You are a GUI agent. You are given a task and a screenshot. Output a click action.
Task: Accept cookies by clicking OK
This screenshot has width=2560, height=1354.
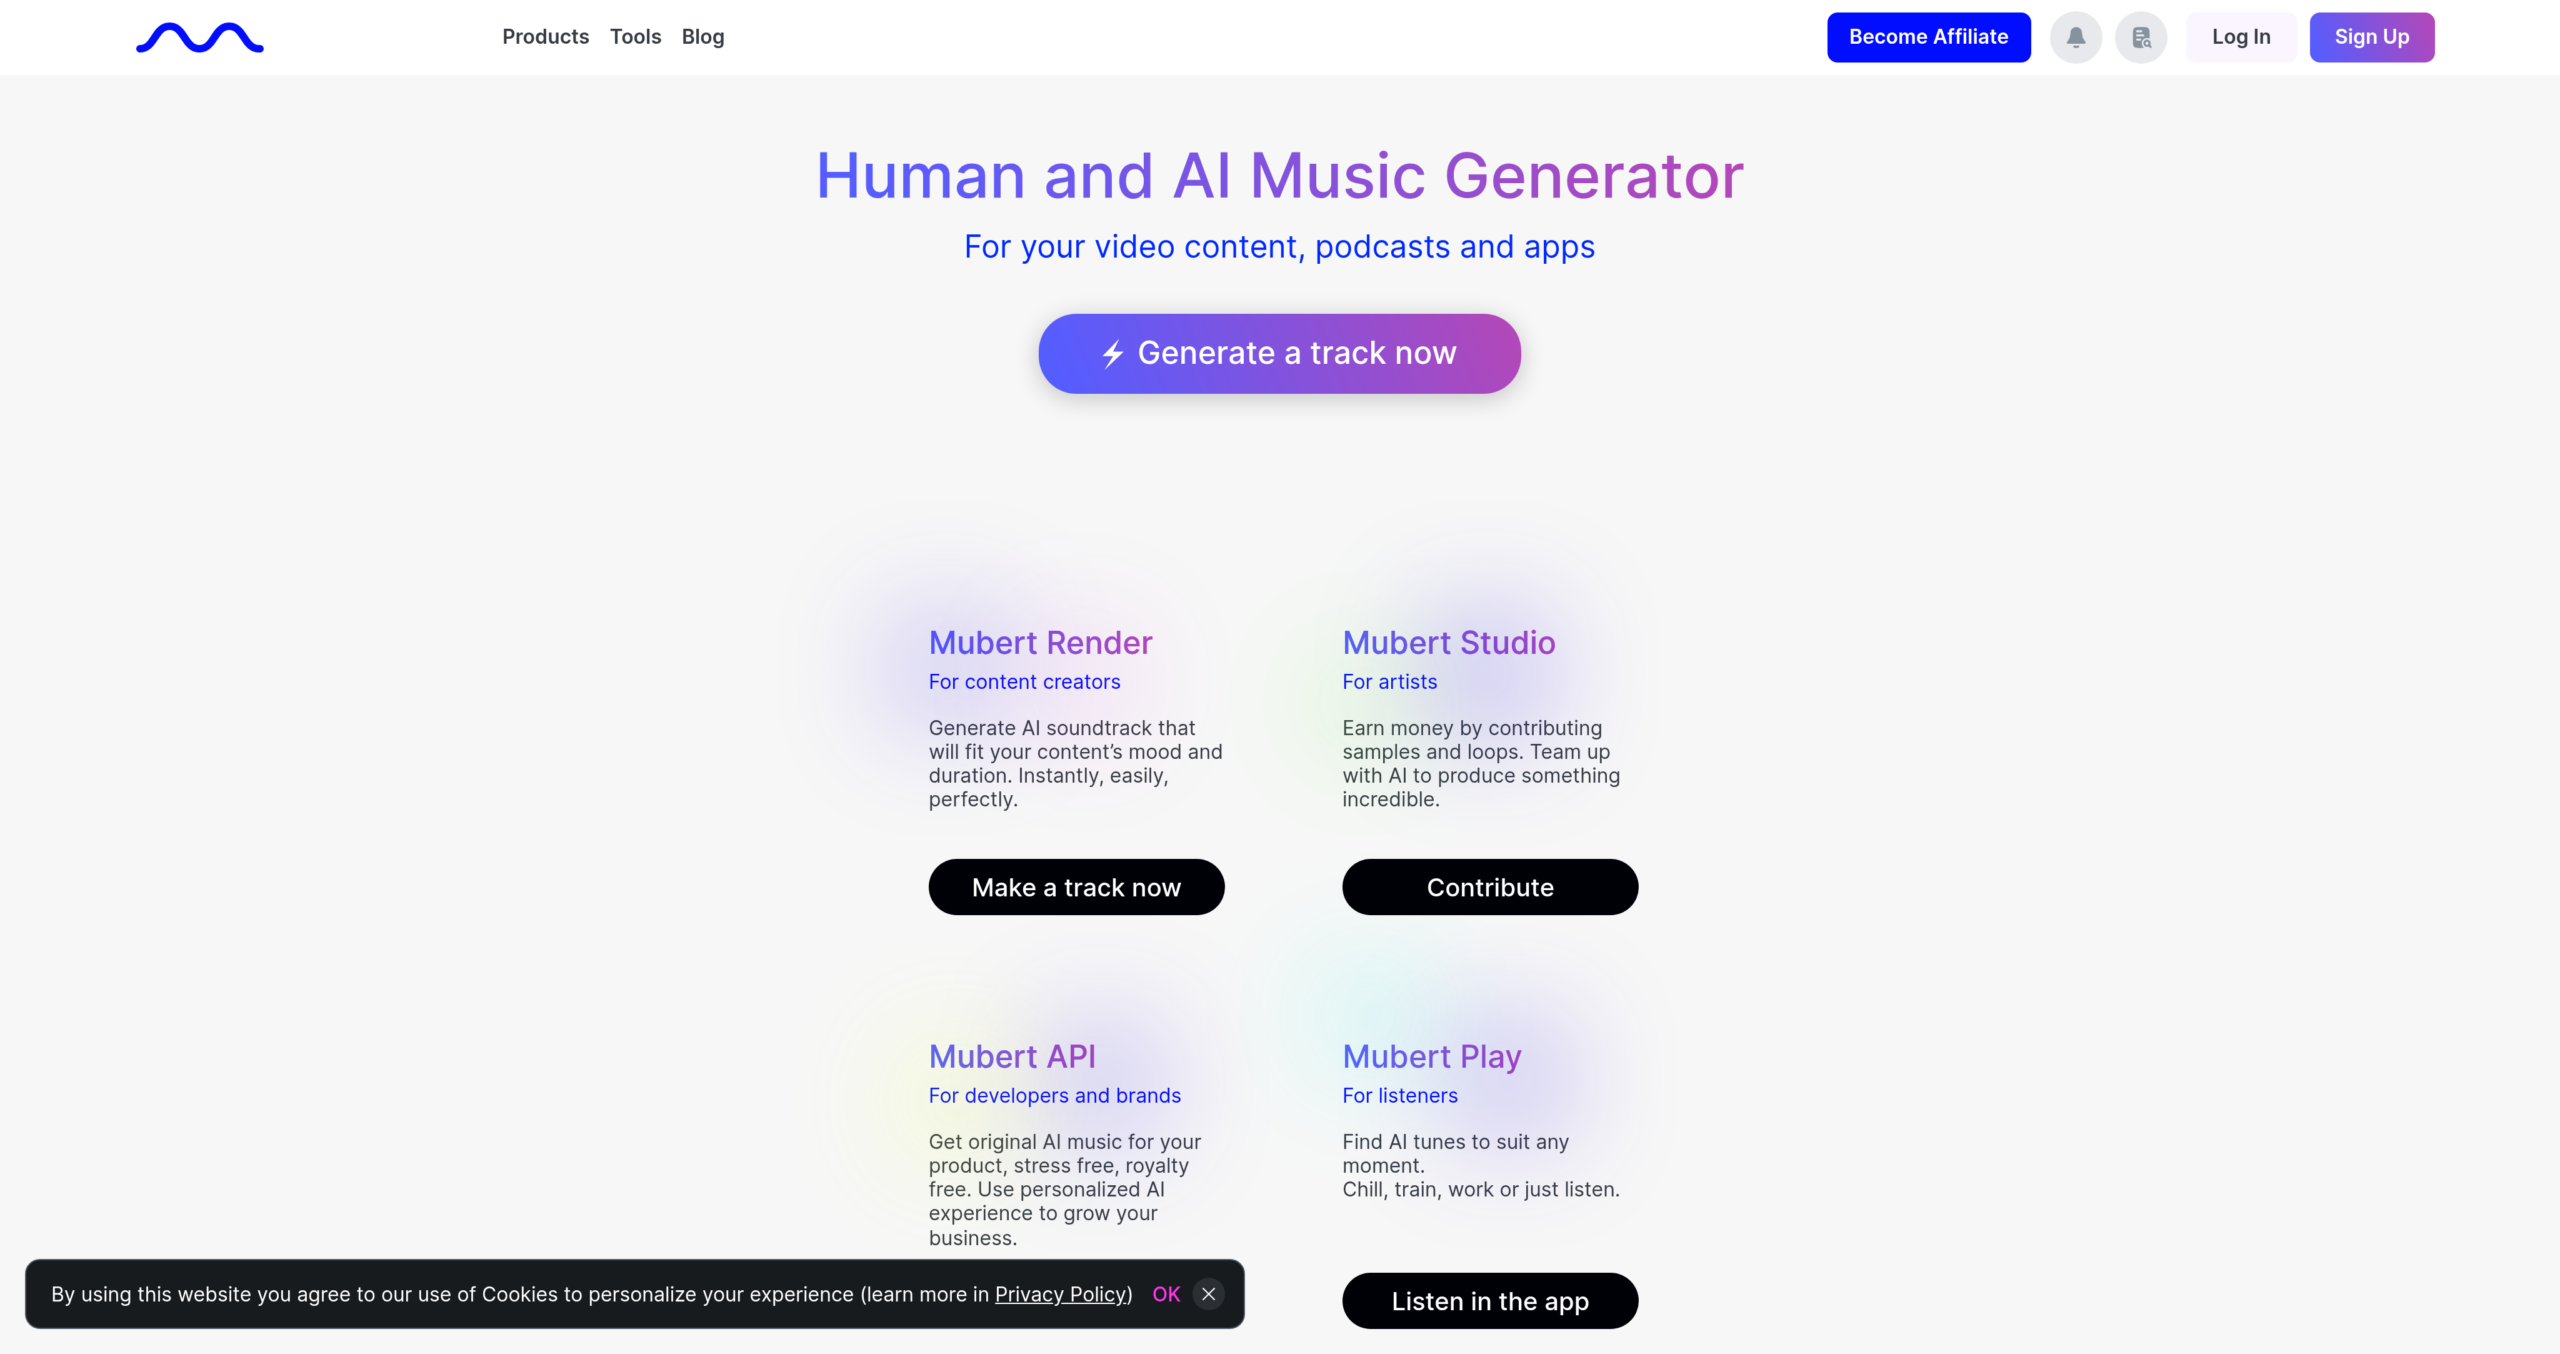tap(1165, 1294)
